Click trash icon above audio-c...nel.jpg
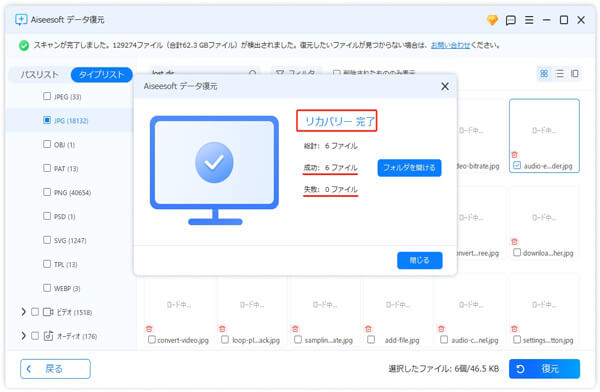The height and width of the screenshot is (392, 600). click(441, 328)
